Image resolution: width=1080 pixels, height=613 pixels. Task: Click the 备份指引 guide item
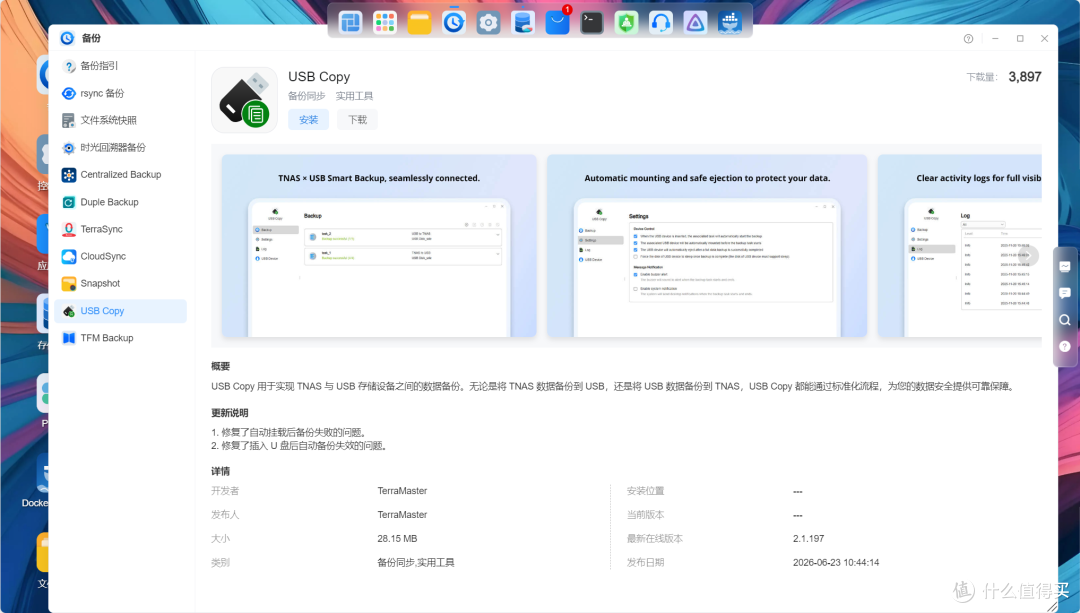coord(121,65)
